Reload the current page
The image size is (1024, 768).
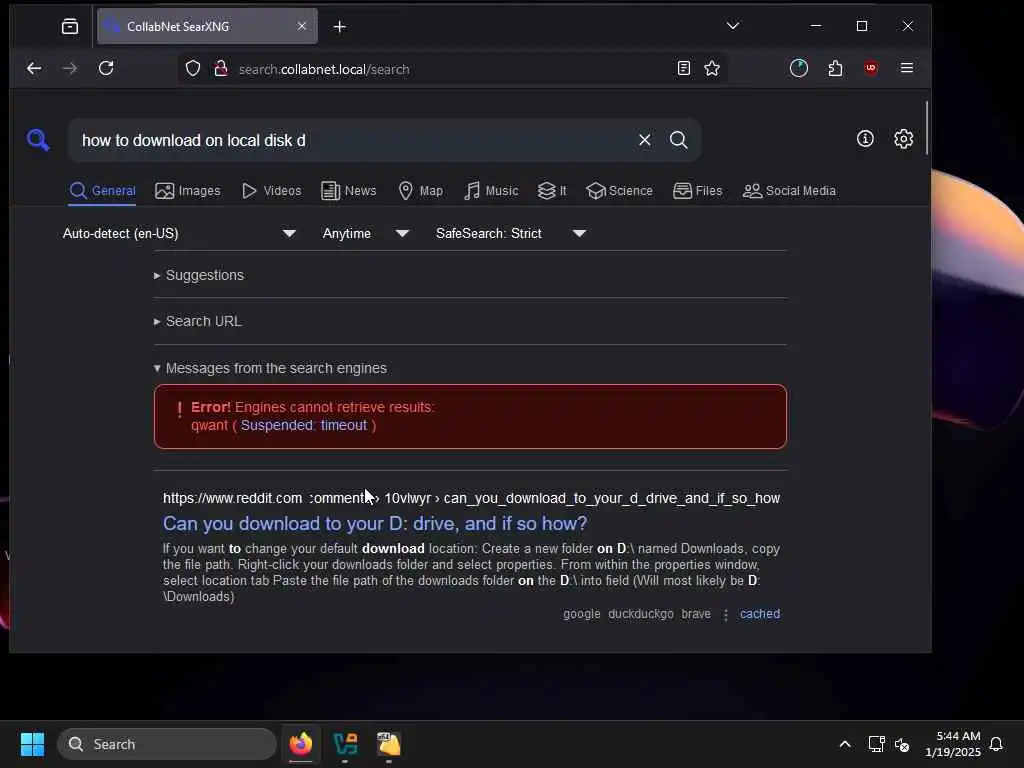[x=106, y=68]
